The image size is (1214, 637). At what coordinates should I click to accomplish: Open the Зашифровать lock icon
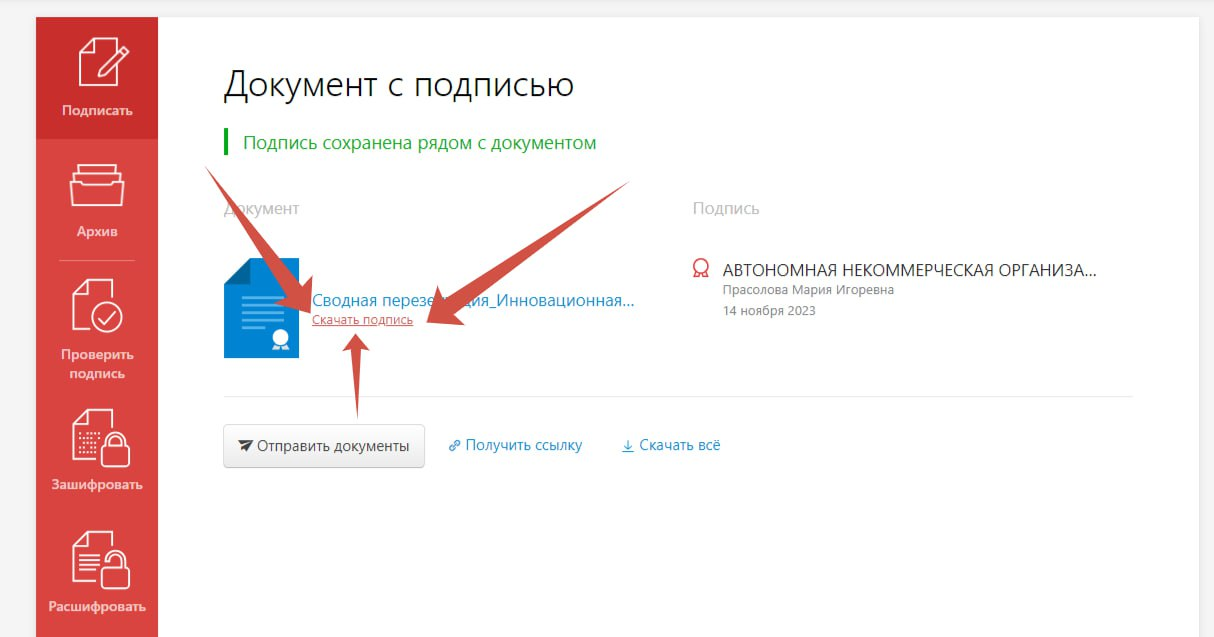pyautogui.click(x=97, y=436)
